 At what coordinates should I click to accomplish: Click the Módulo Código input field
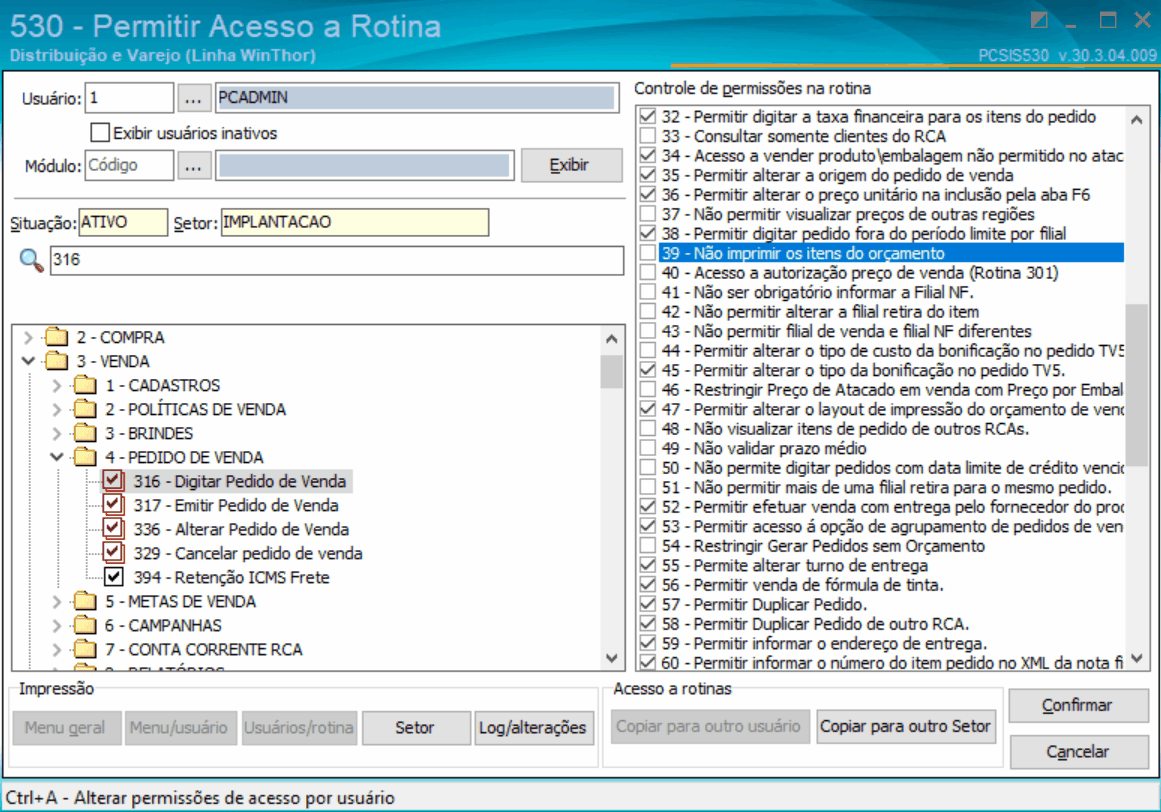(130, 165)
